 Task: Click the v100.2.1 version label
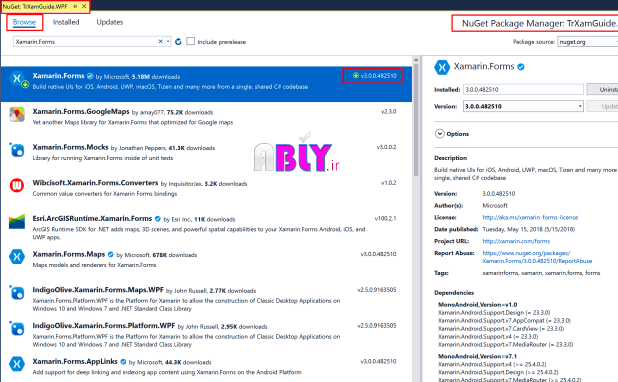click(385, 218)
